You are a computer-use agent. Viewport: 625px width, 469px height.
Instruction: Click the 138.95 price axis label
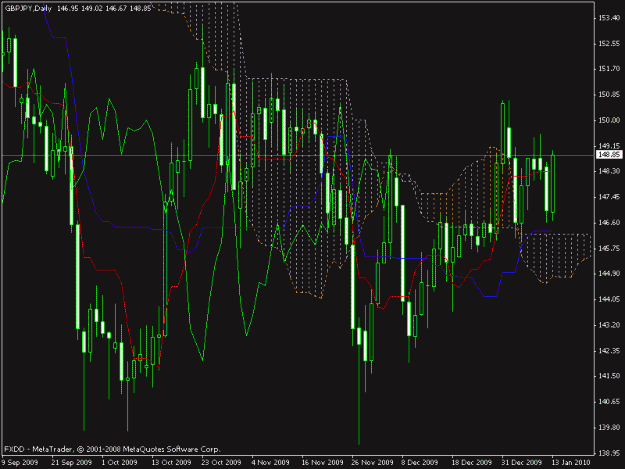pos(609,453)
